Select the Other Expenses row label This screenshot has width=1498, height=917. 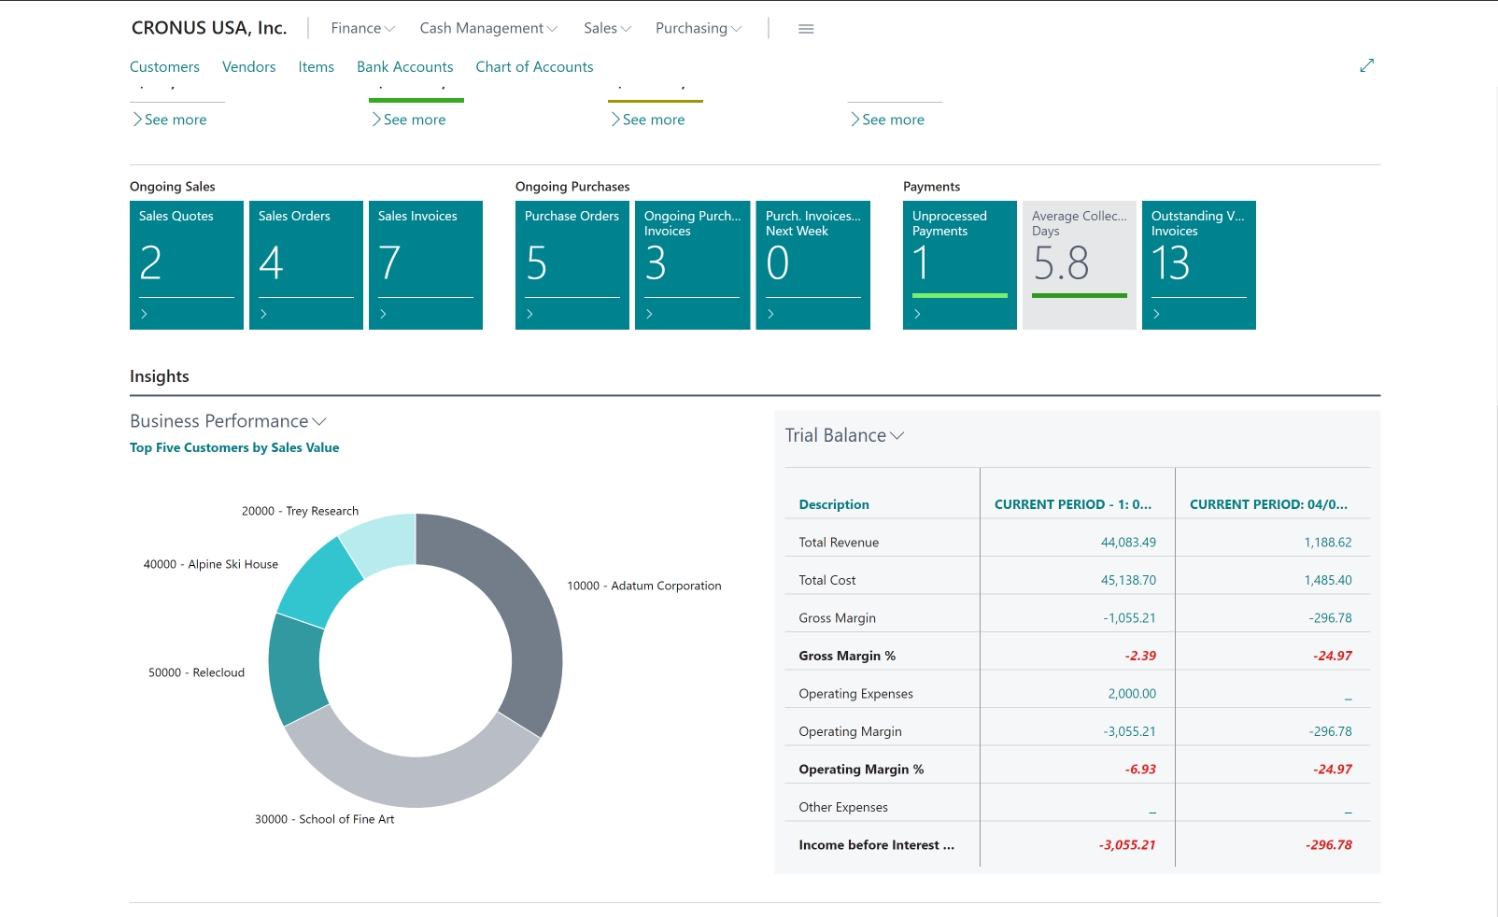tap(843, 808)
